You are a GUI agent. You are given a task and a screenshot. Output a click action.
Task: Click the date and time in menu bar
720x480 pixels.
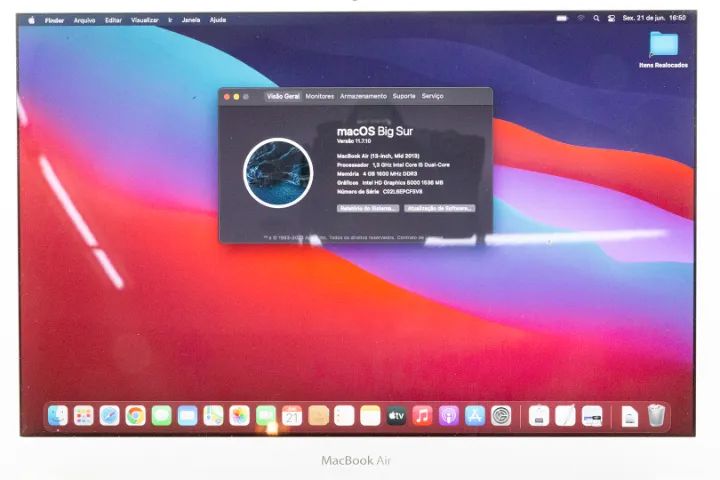point(654,18)
